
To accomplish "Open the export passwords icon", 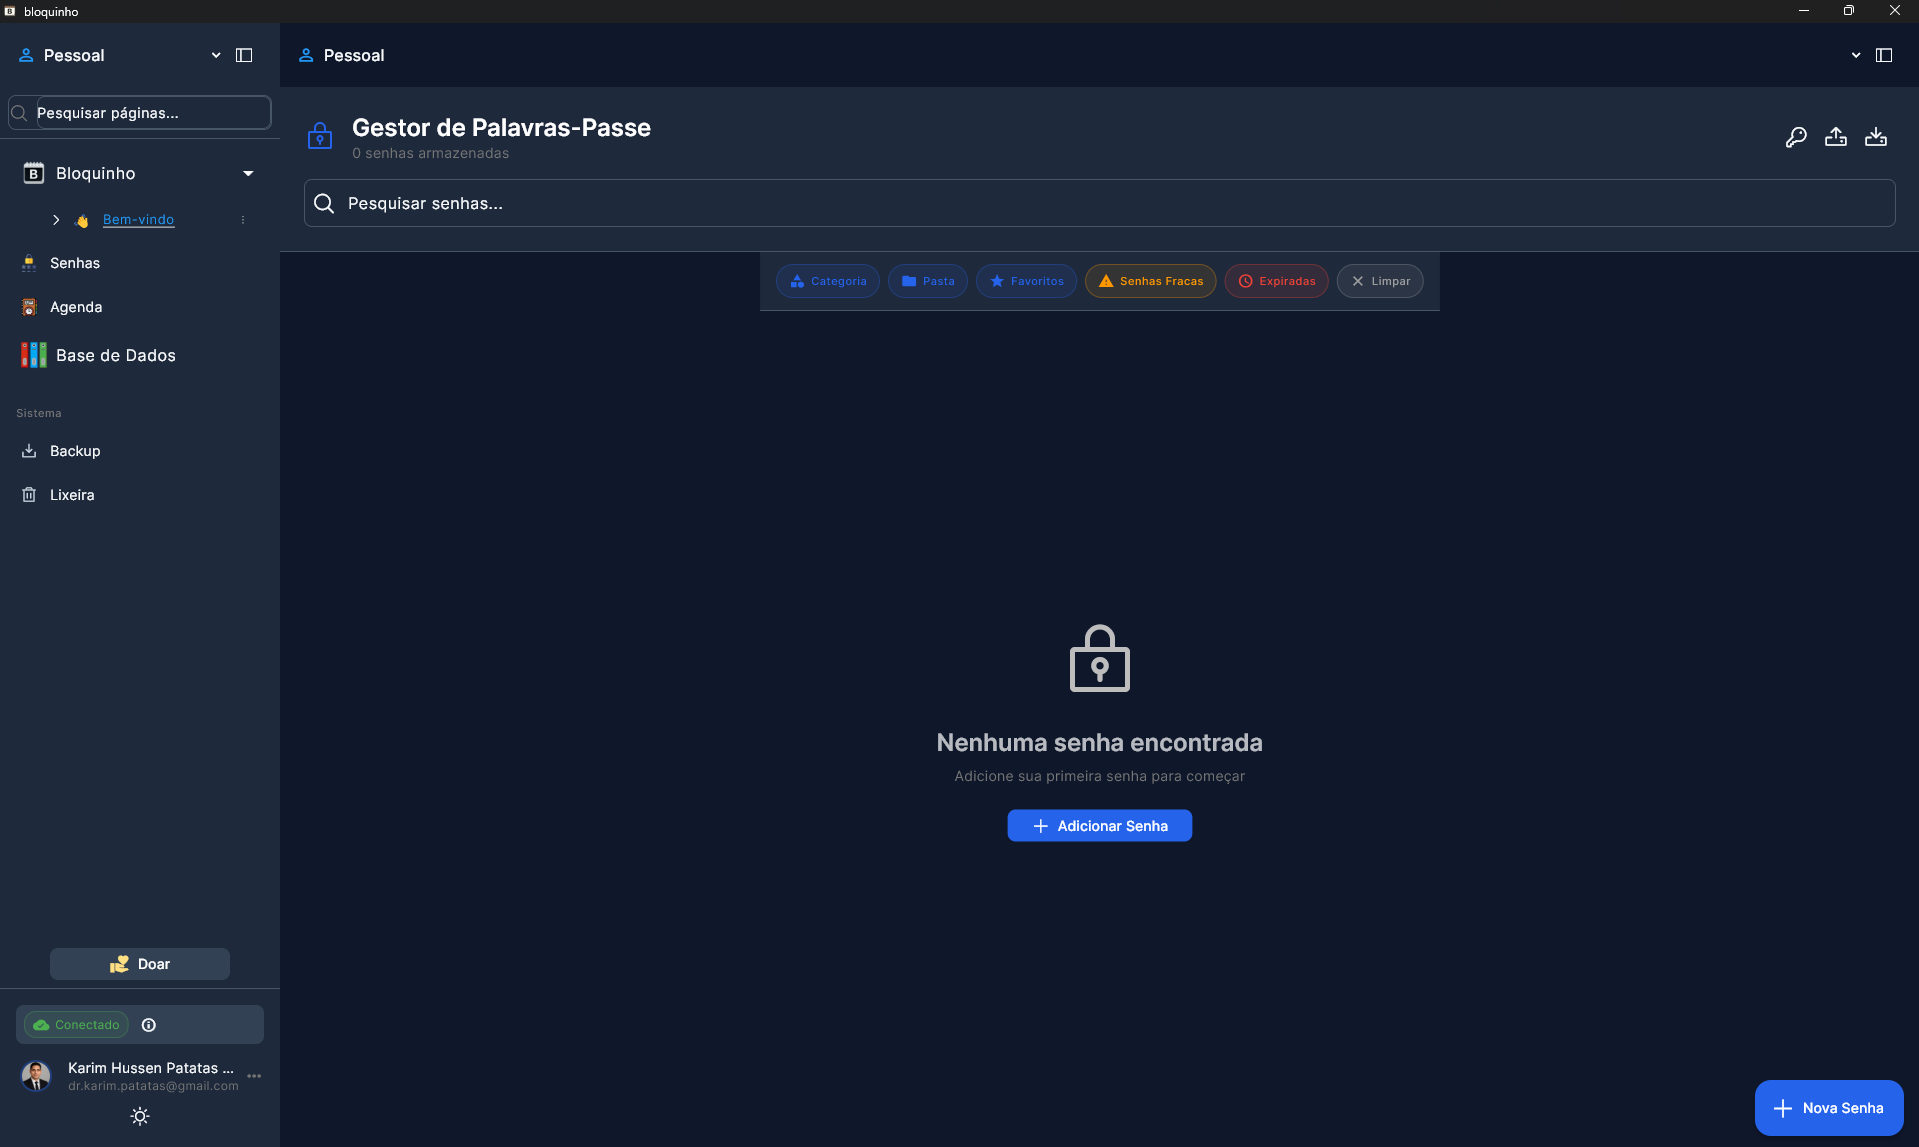I will (x=1837, y=137).
